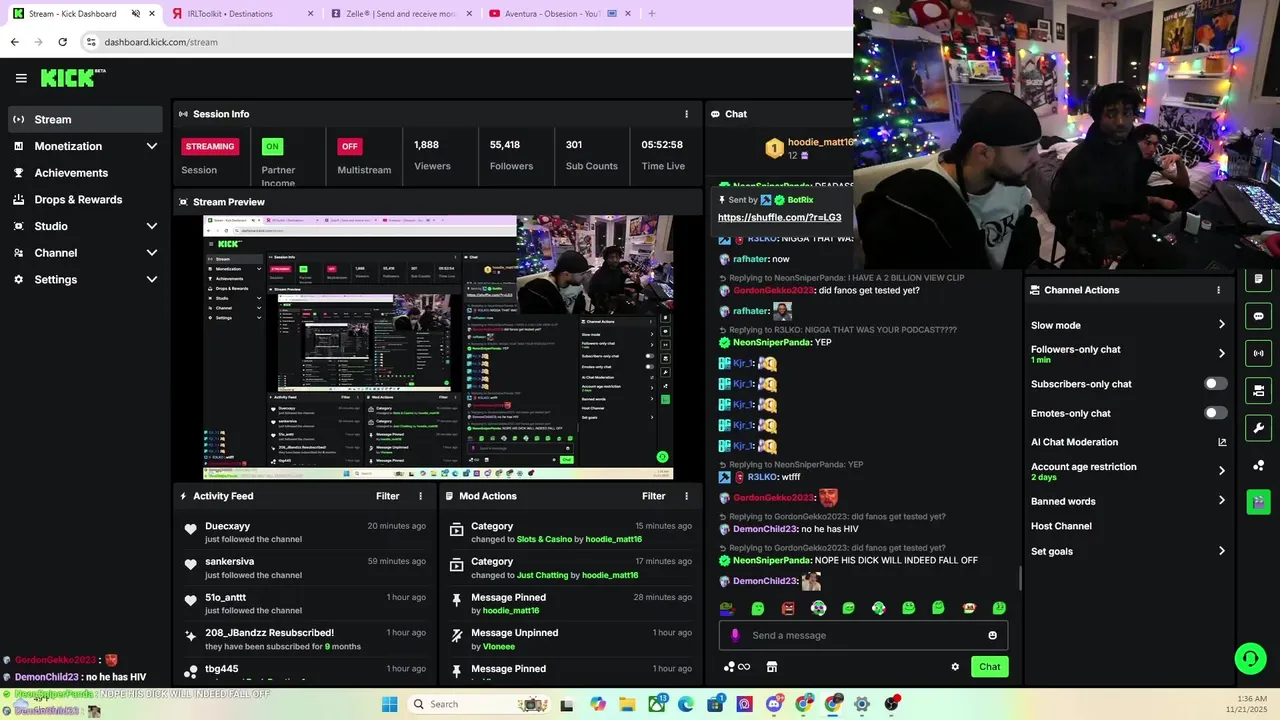
Task: Open Session Info three-dot options menu
Action: pos(686,114)
